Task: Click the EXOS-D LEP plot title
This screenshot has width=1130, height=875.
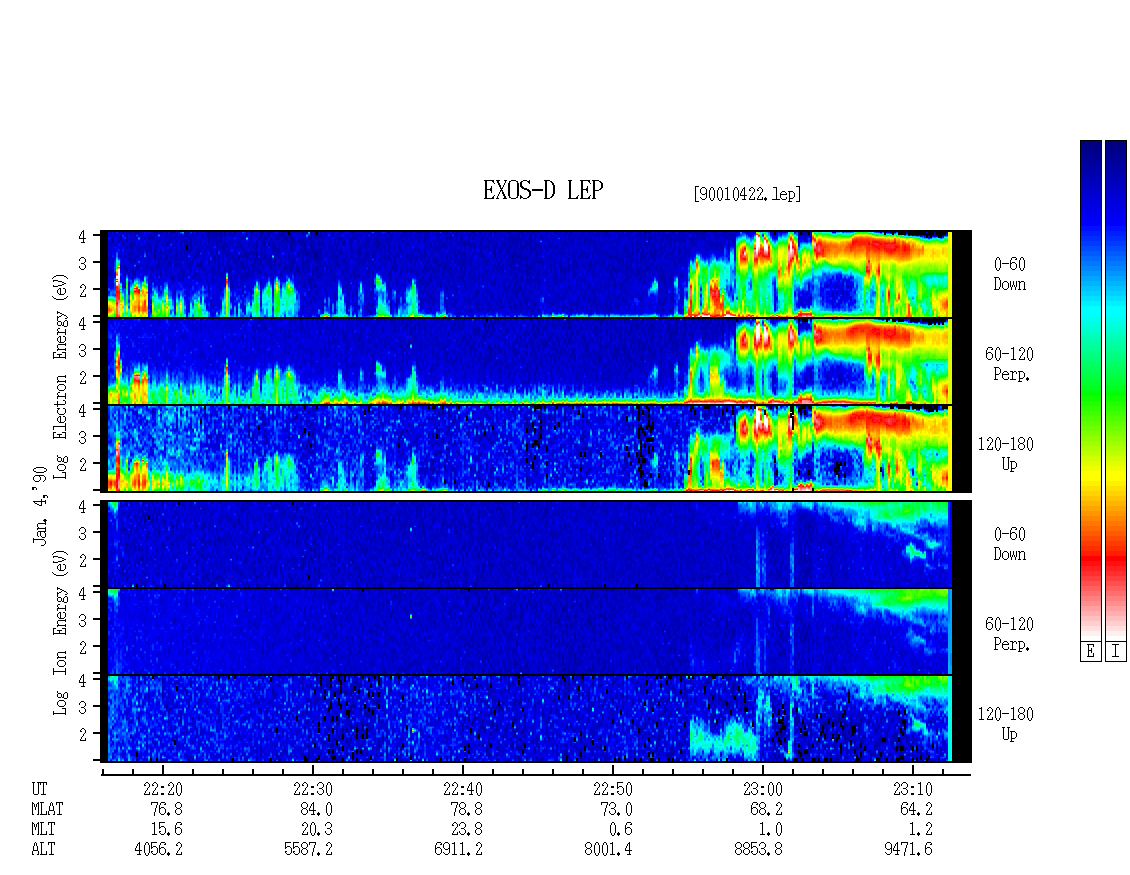Action: pyautogui.click(x=543, y=190)
